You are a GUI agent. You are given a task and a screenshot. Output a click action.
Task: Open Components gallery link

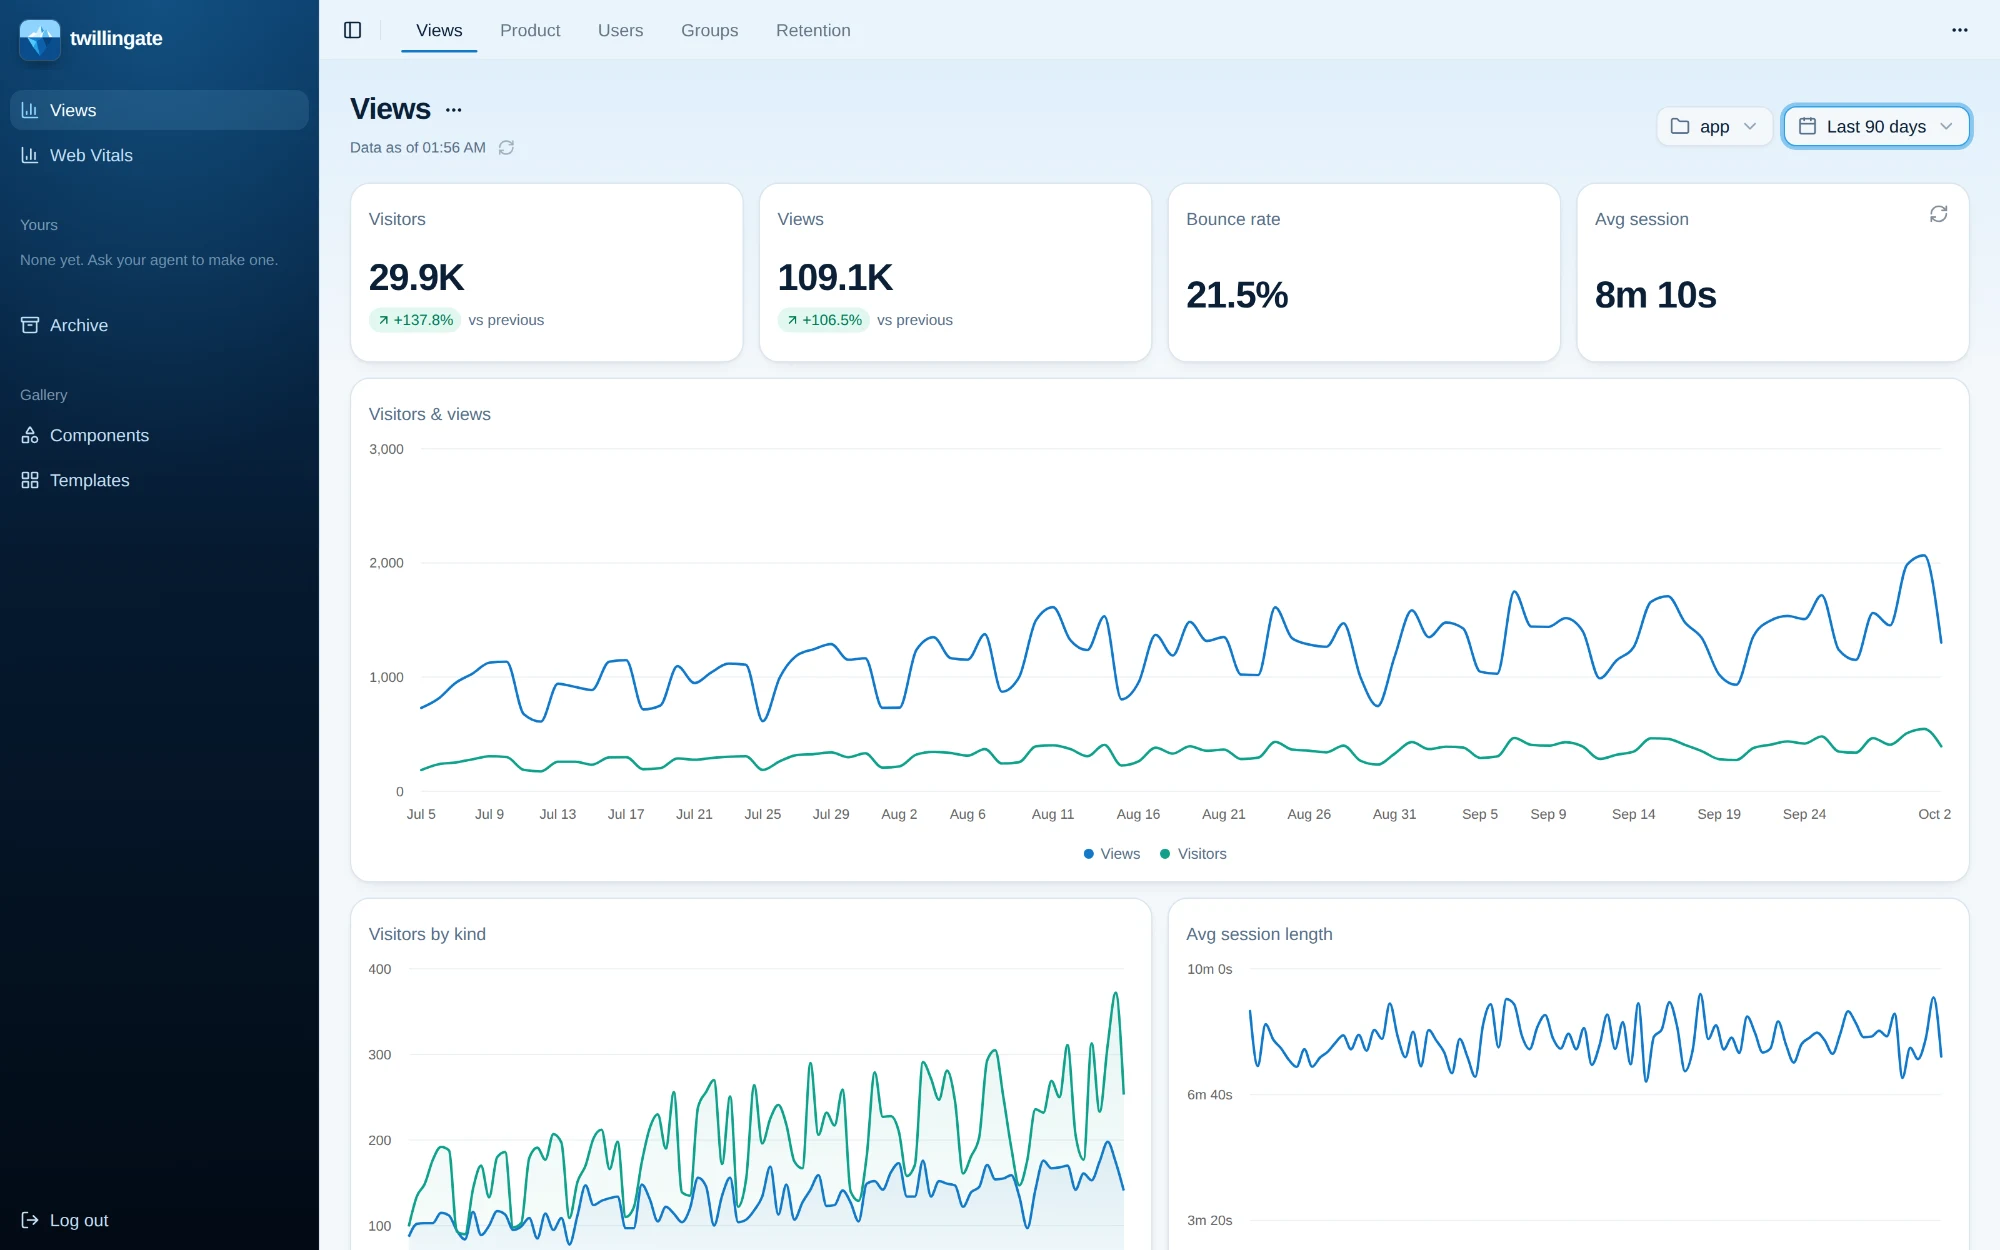pos(159,435)
